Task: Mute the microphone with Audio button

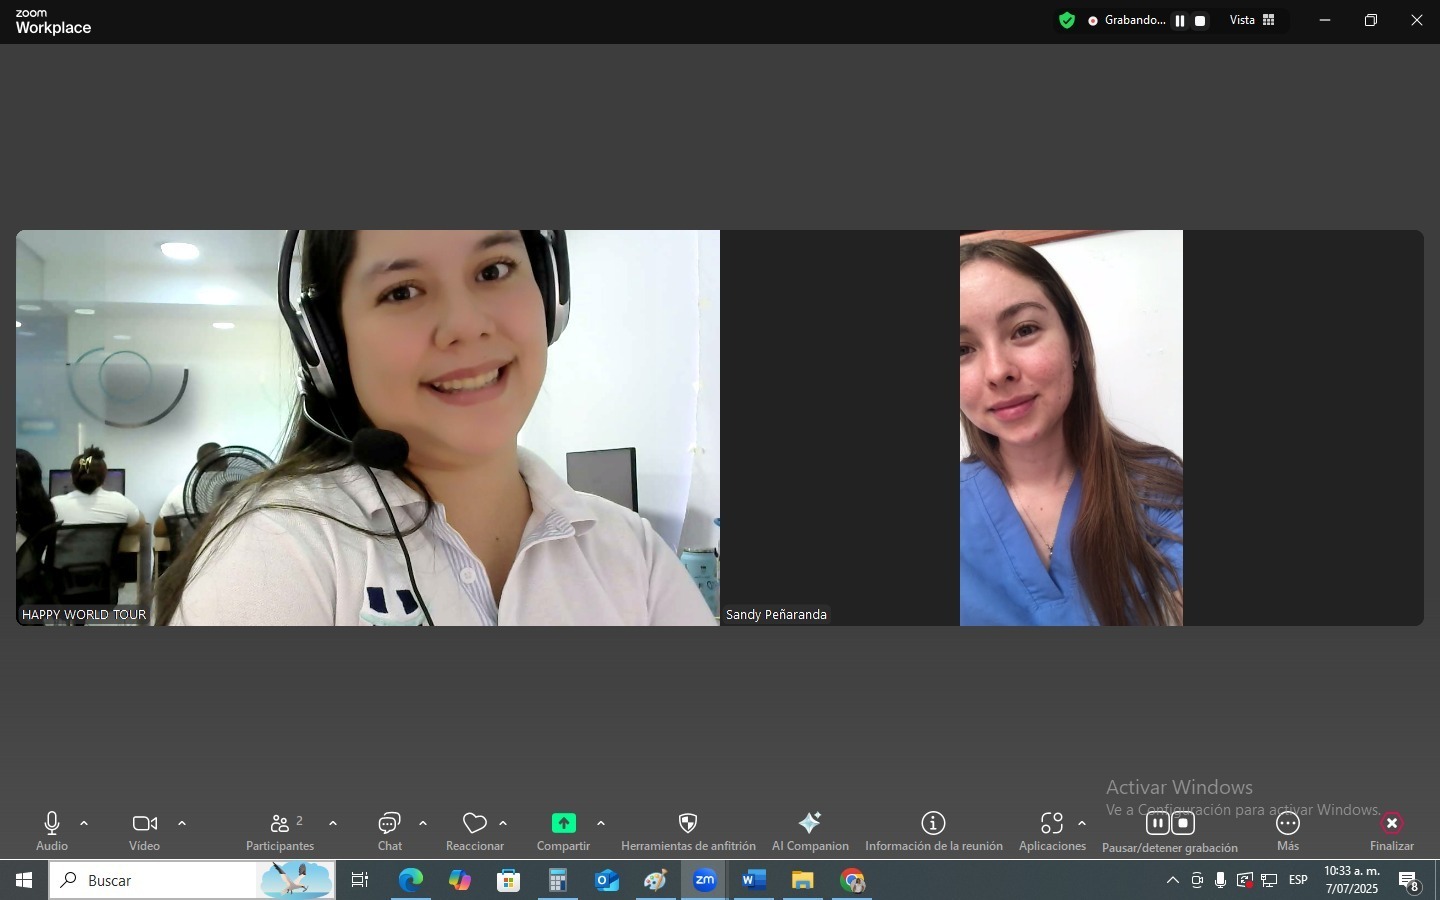Action: click(x=52, y=829)
